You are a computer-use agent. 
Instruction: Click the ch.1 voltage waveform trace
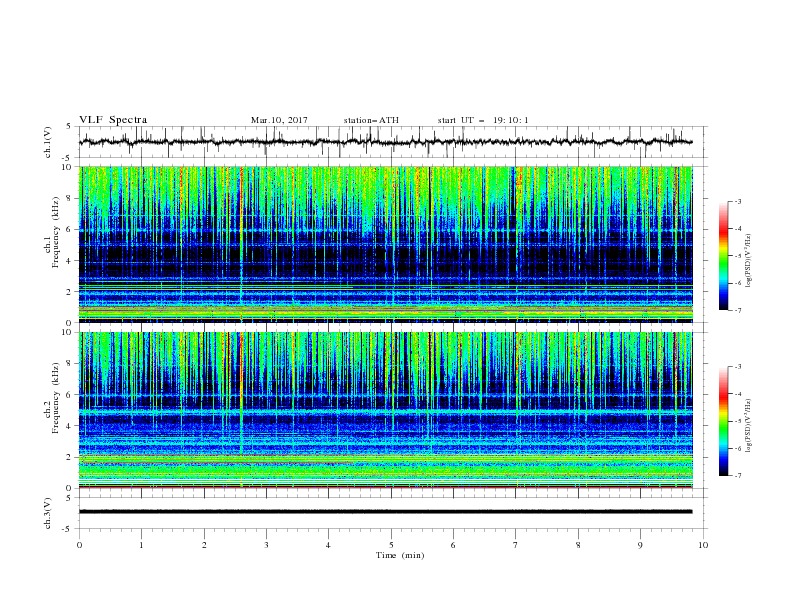click(385, 142)
